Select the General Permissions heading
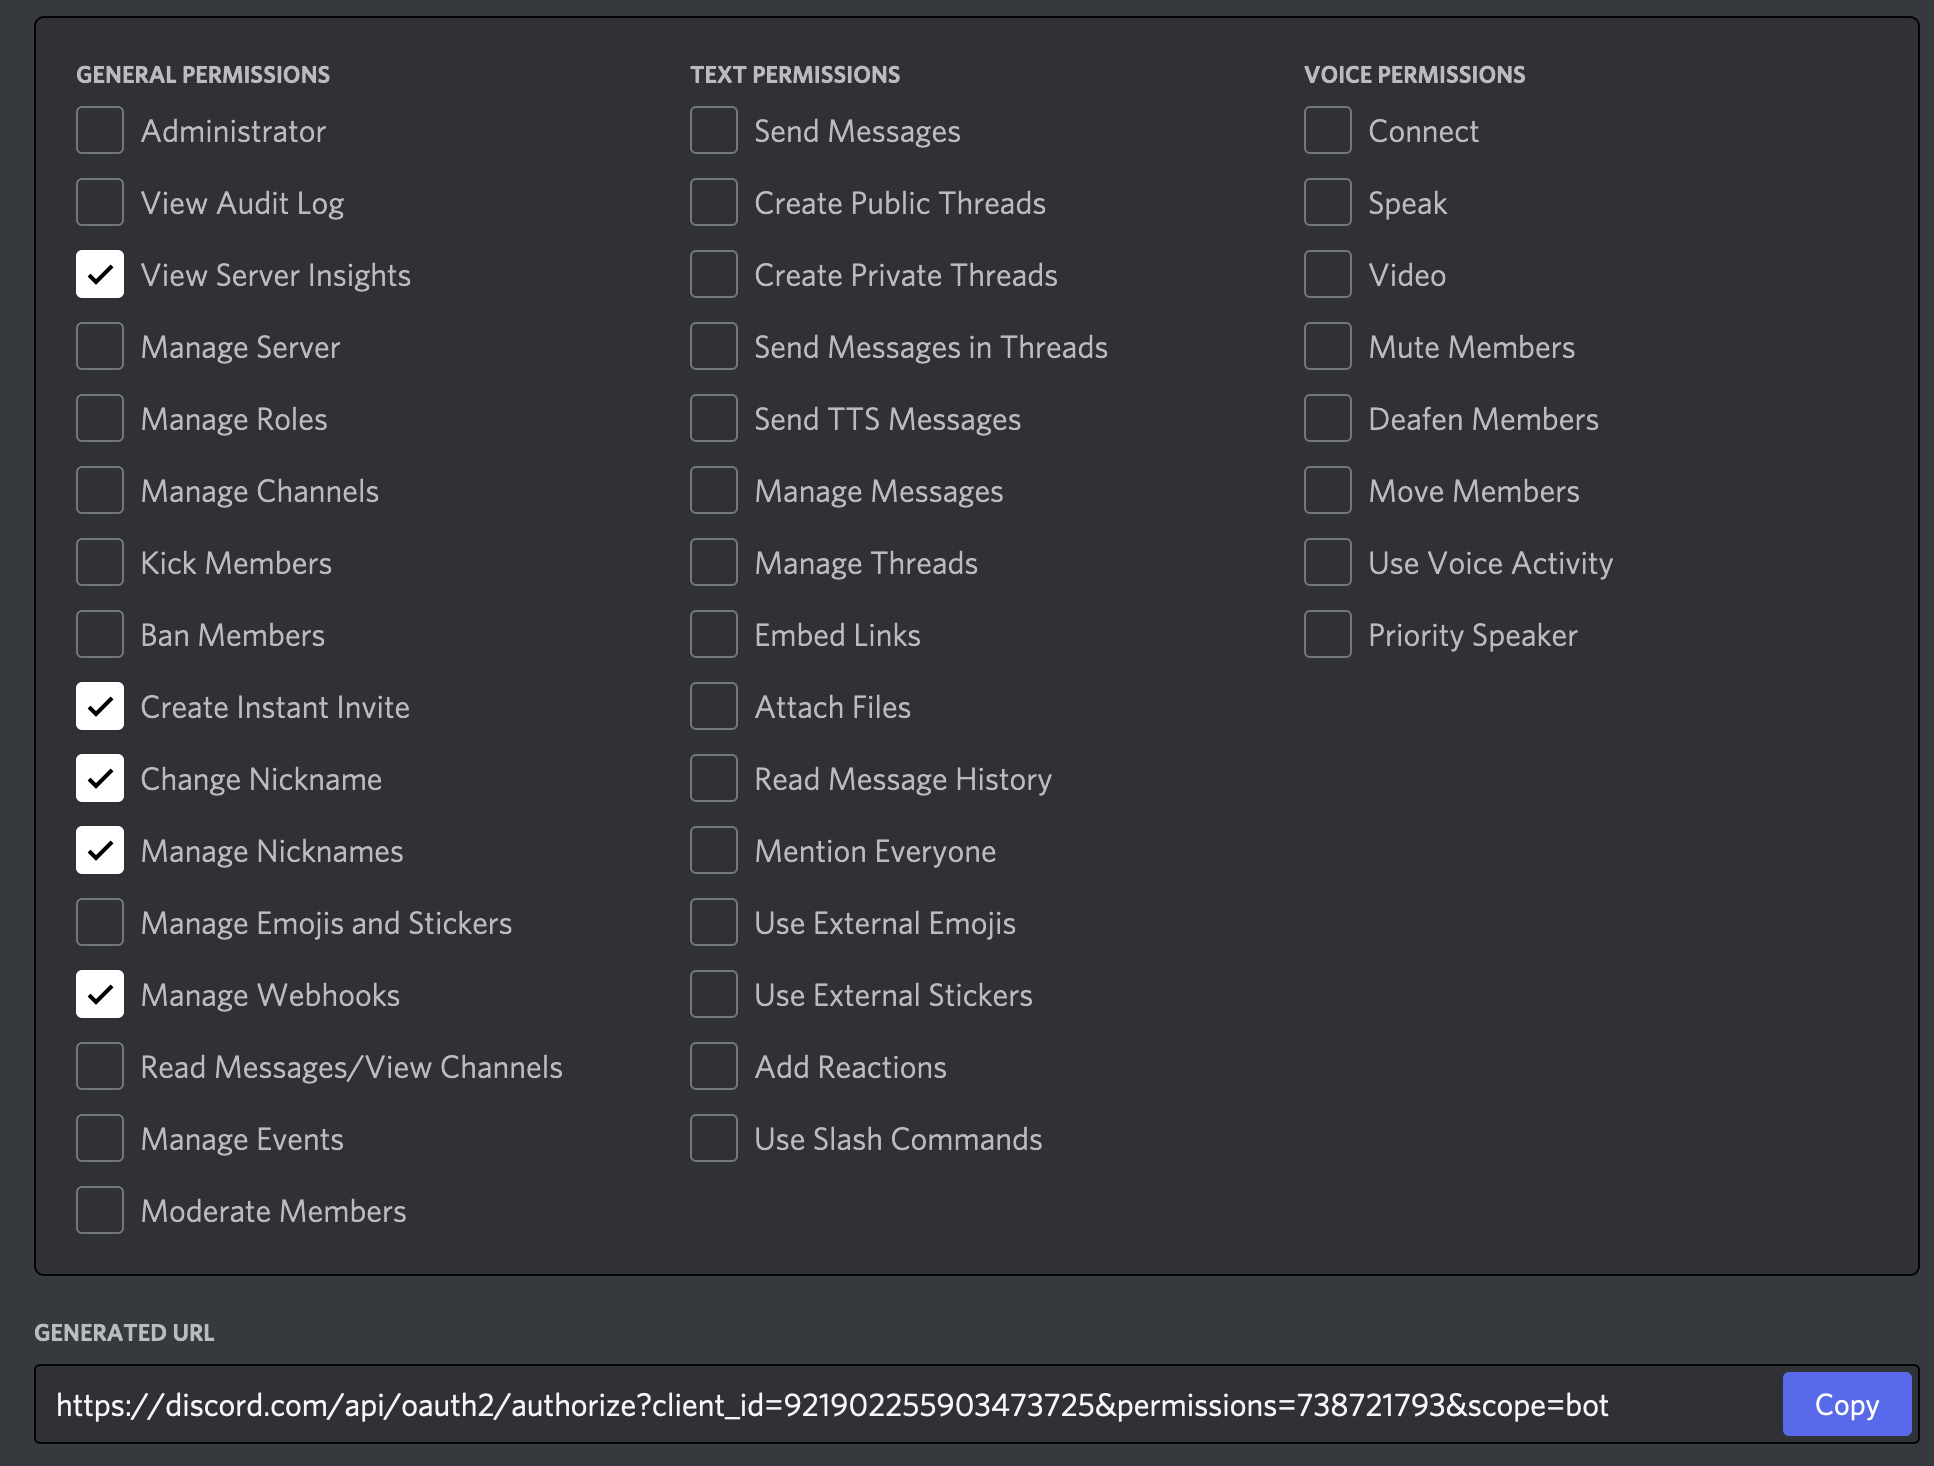Screen dimensions: 1934x1466 203,75
